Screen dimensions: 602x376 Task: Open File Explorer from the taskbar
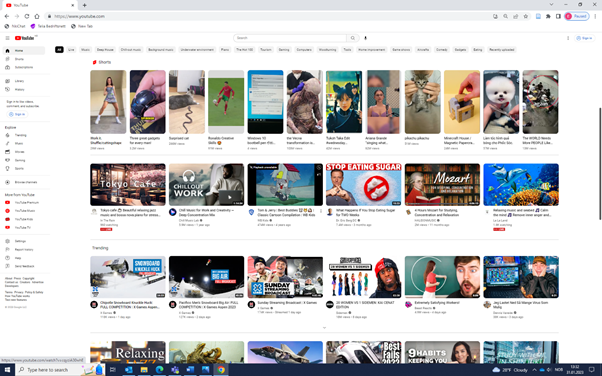[x=144, y=370]
